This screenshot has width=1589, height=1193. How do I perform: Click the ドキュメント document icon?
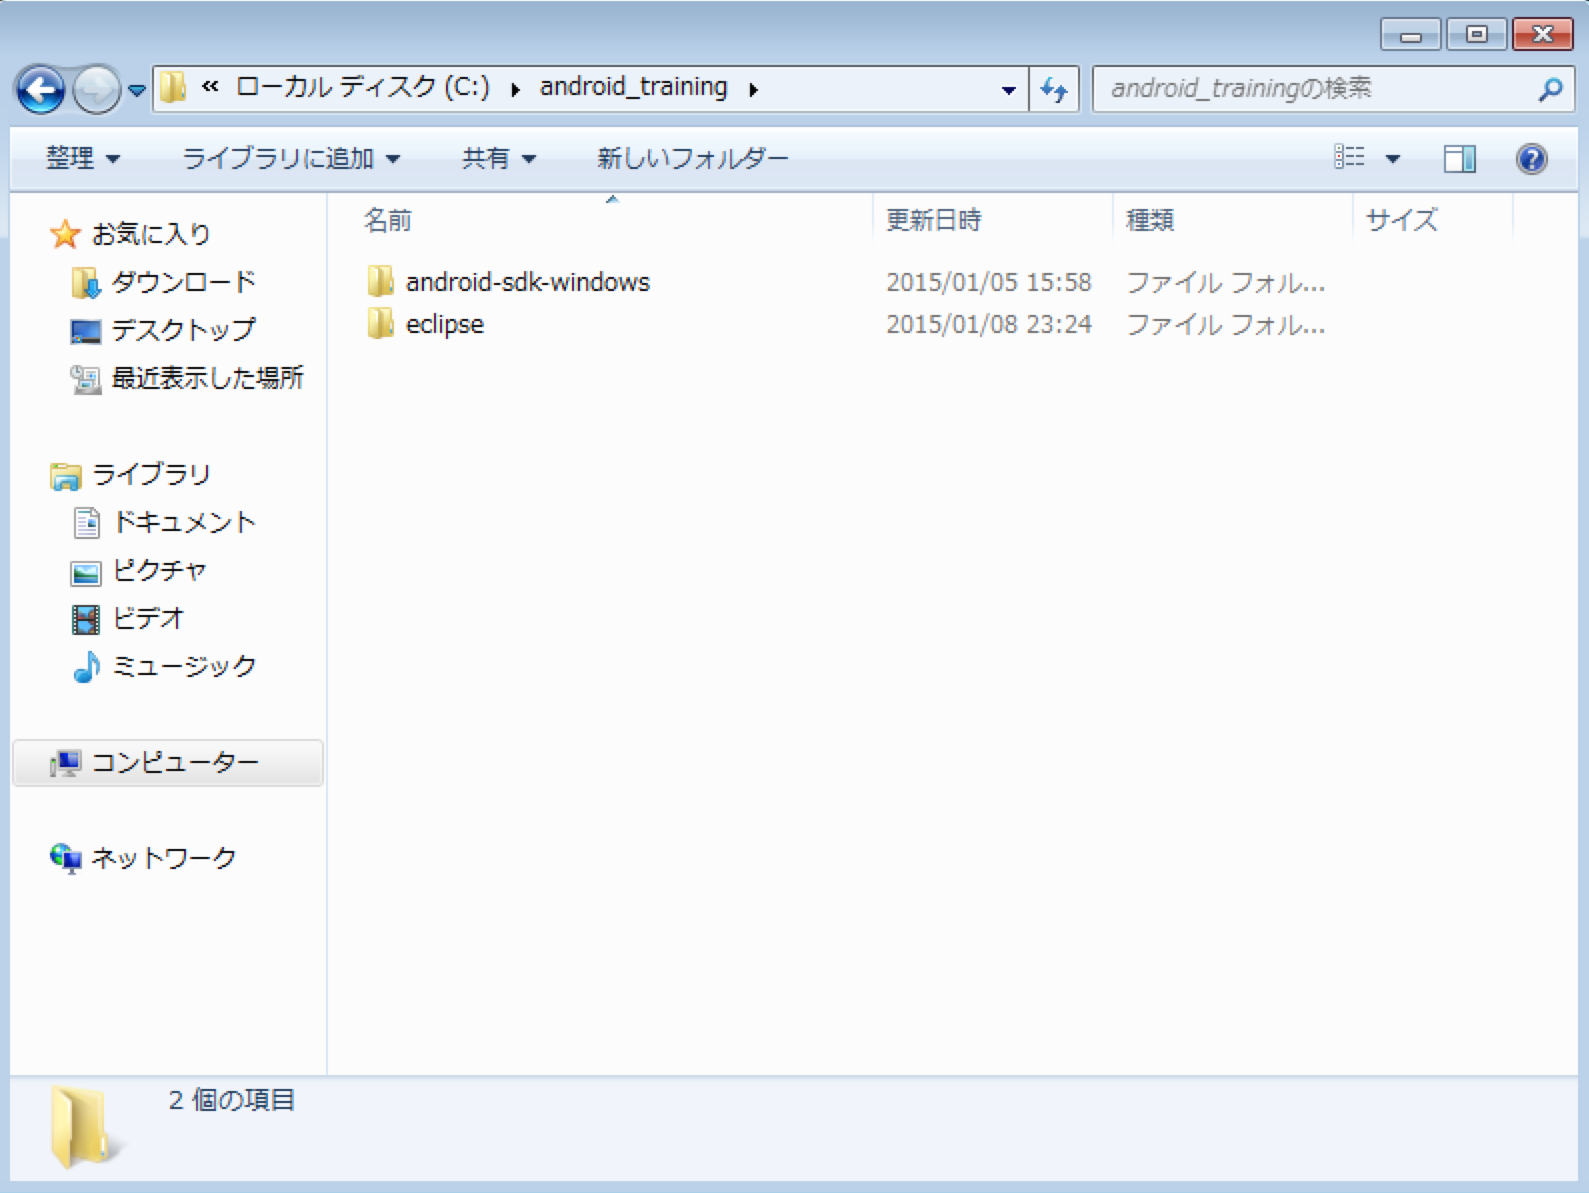(x=87, y=523)
